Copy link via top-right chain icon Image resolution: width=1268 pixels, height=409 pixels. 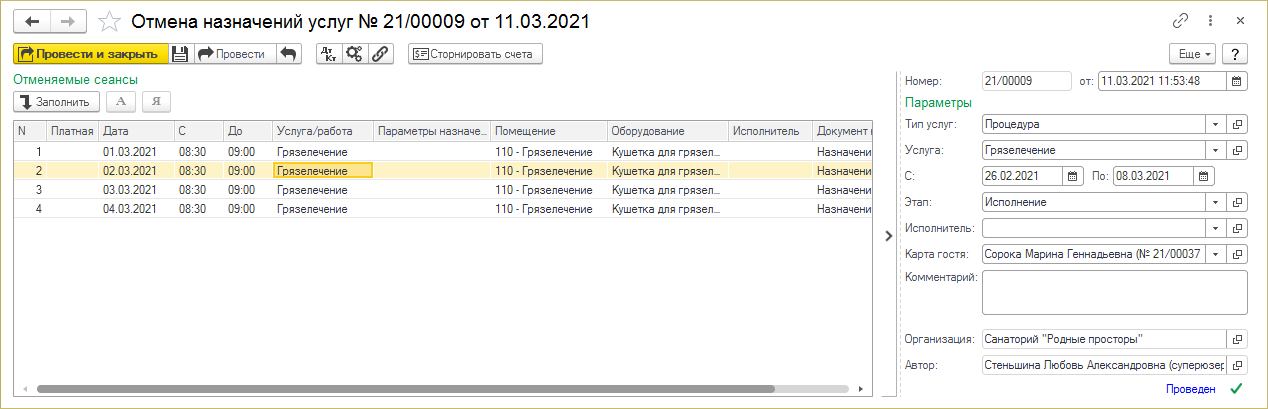(1181, 21)
